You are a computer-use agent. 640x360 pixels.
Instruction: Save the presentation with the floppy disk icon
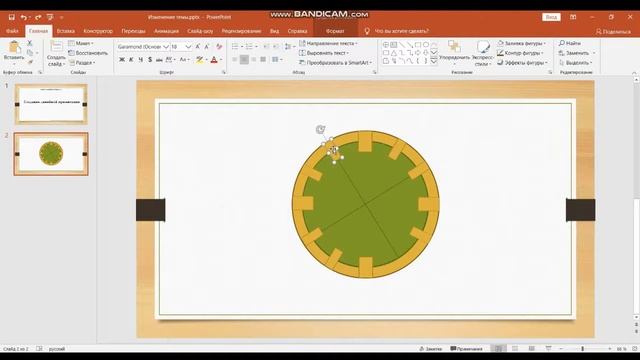tap(11, 17)
